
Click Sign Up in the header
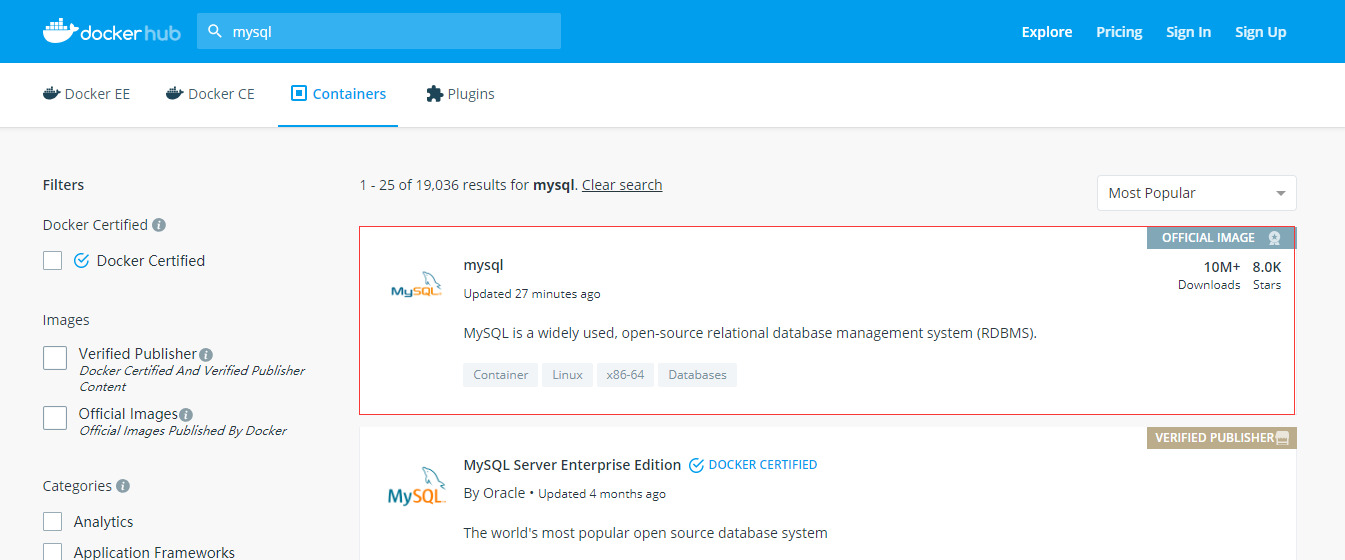1260,32
